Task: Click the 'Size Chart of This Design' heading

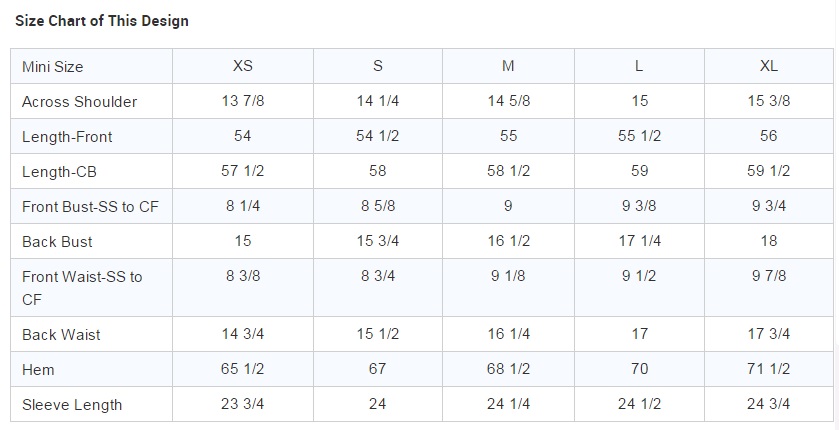Action: (102, 20)
